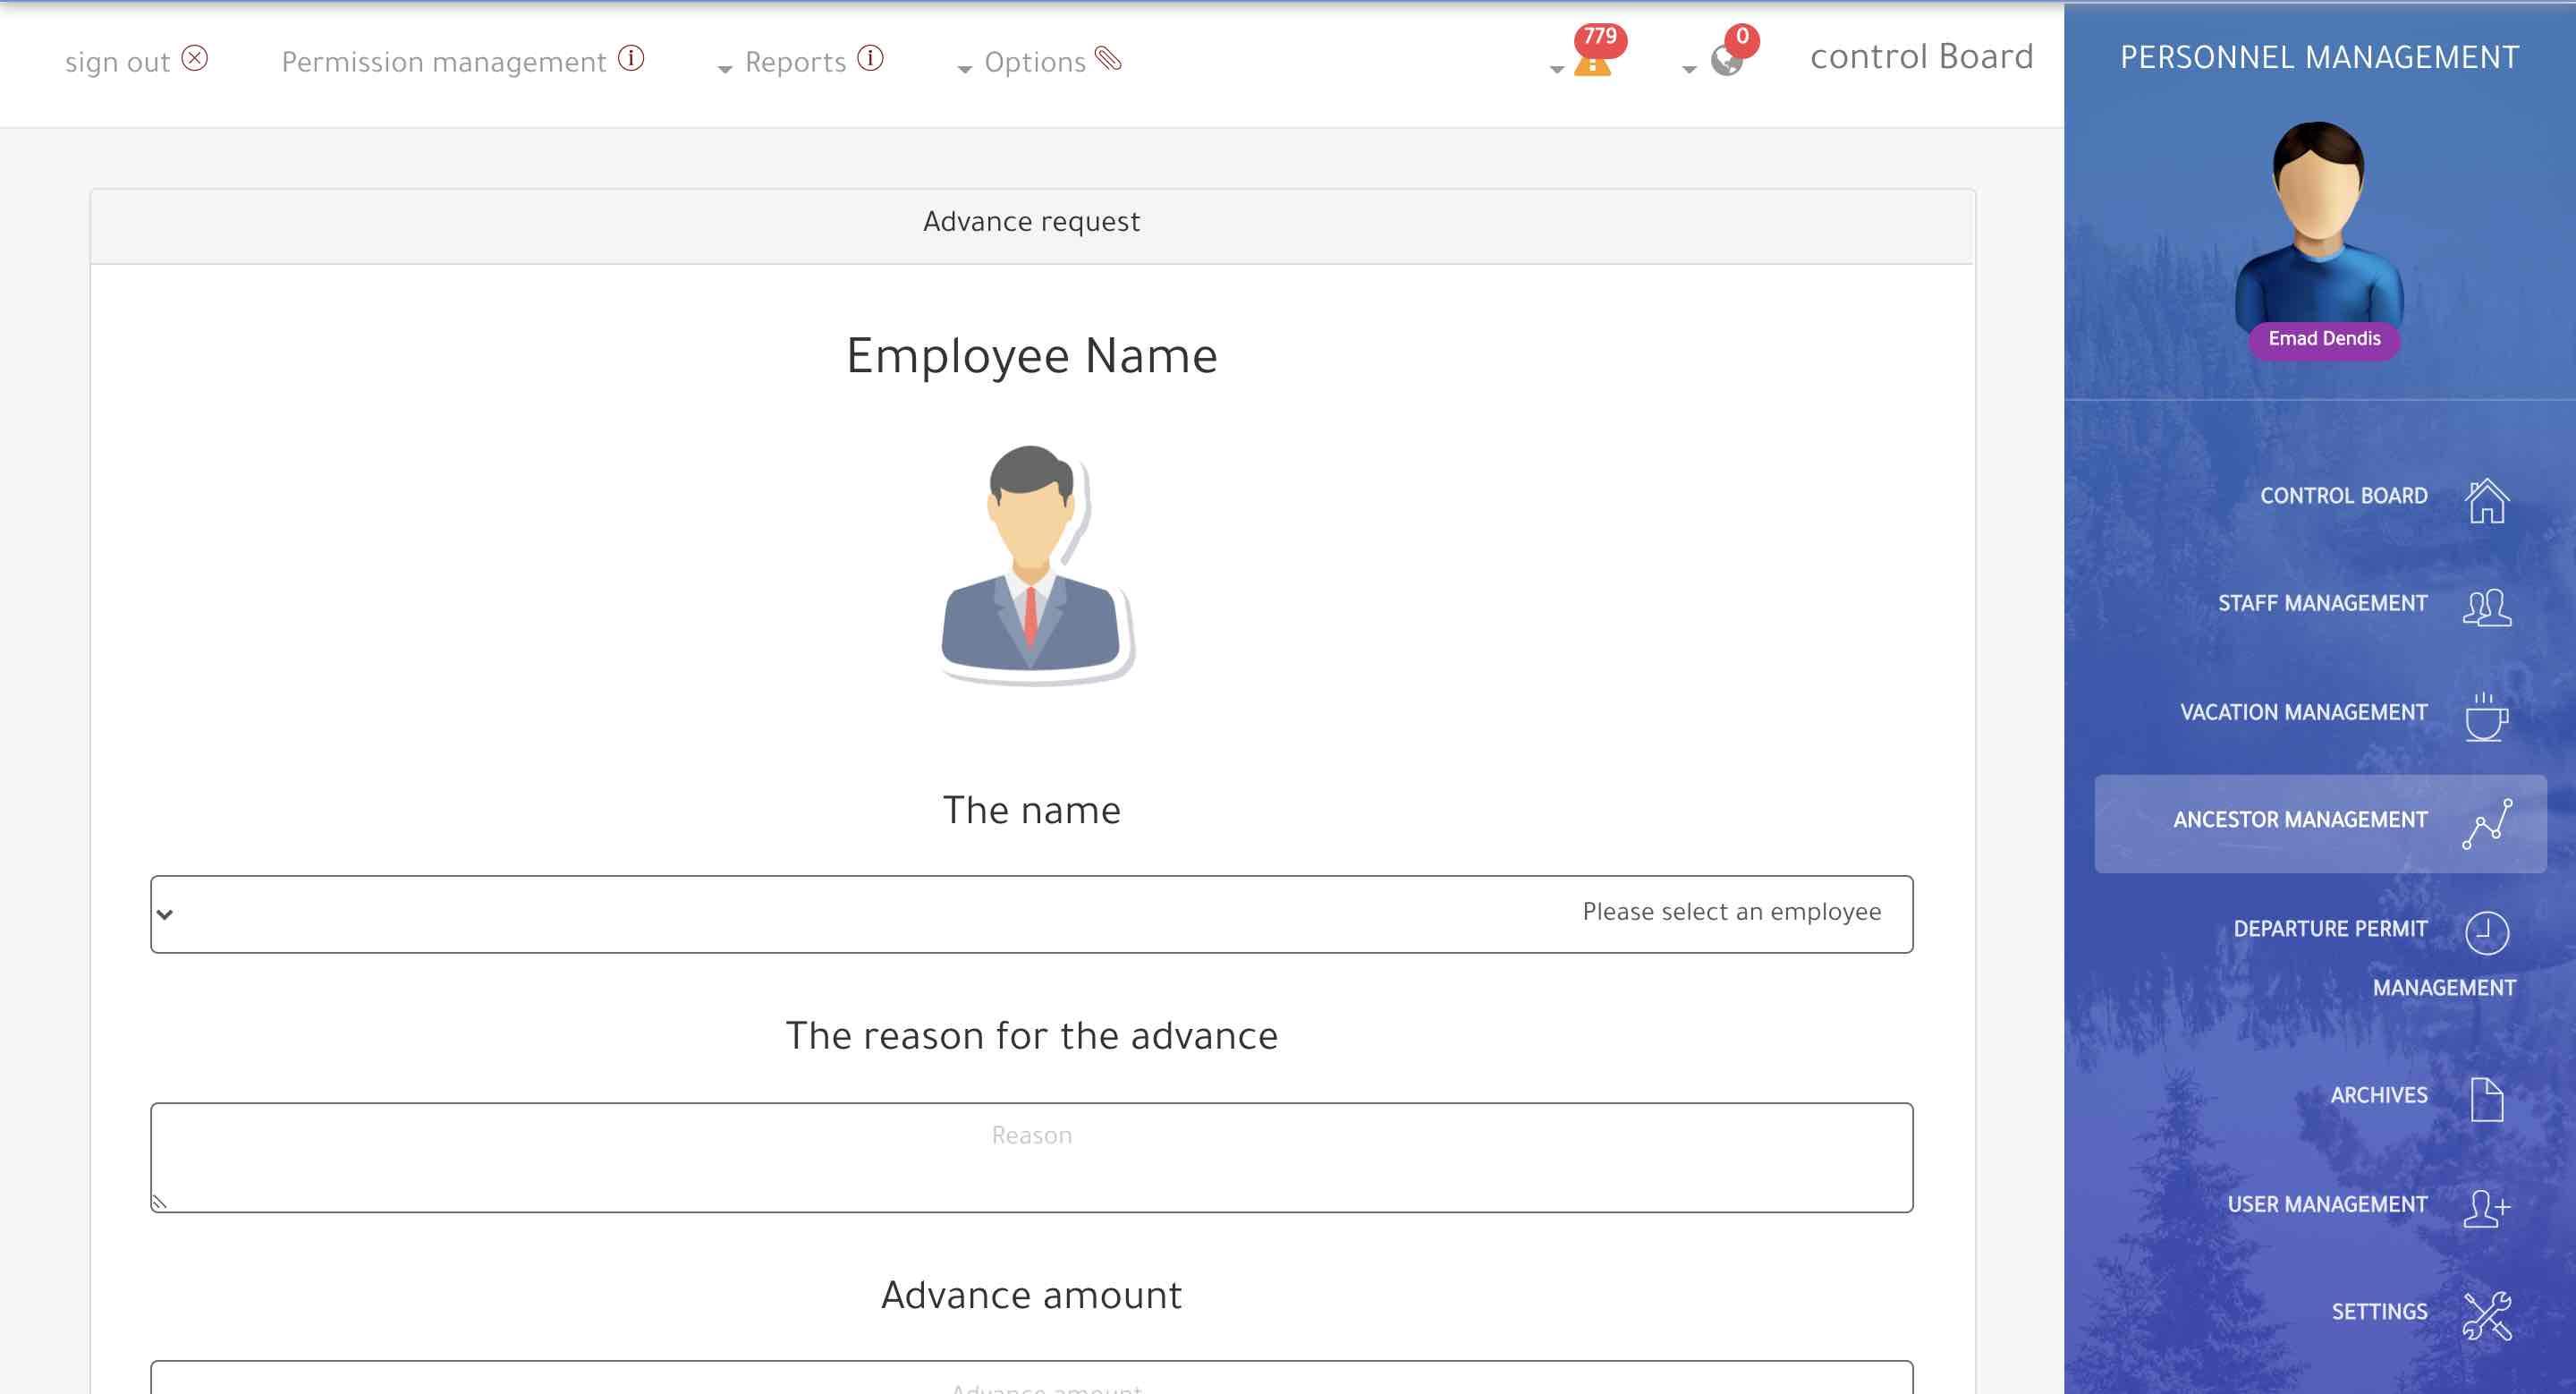The height and width of the screenshot is (1394, 2576).
Task: Expand the Please select an employee dropdown
Action: pos(1031,913)
